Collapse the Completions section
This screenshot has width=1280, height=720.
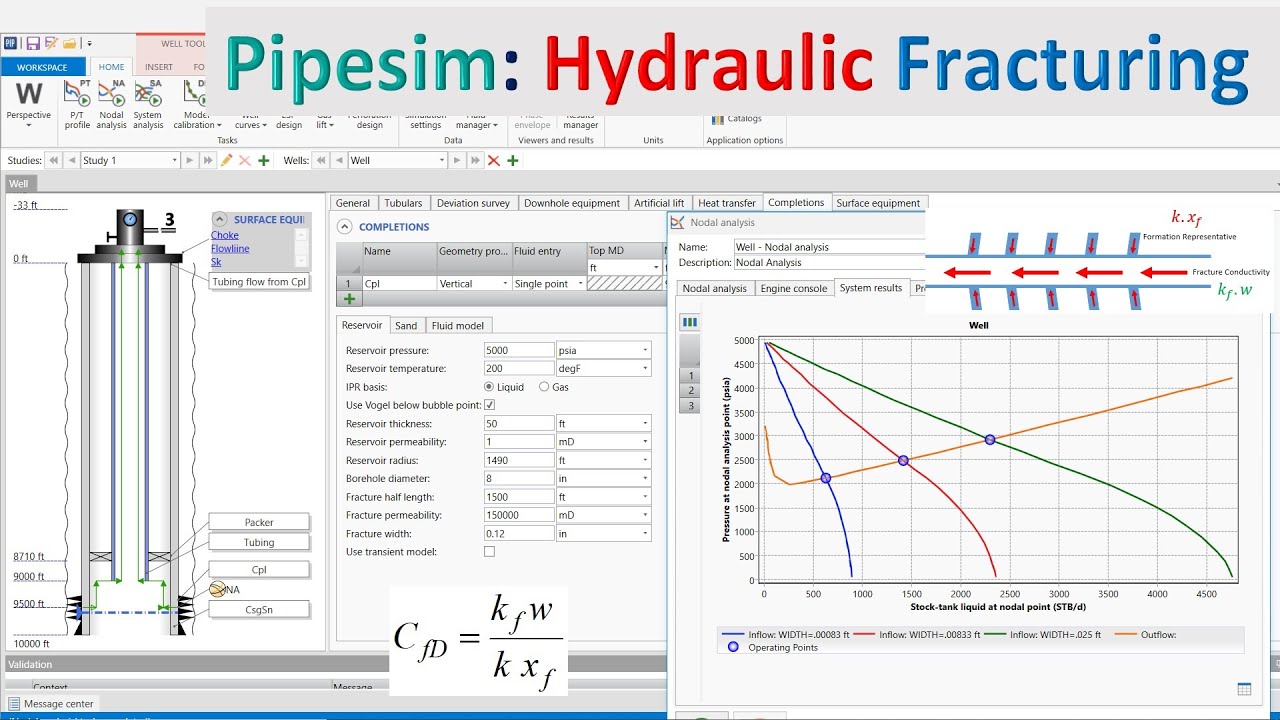coord(344,227)
